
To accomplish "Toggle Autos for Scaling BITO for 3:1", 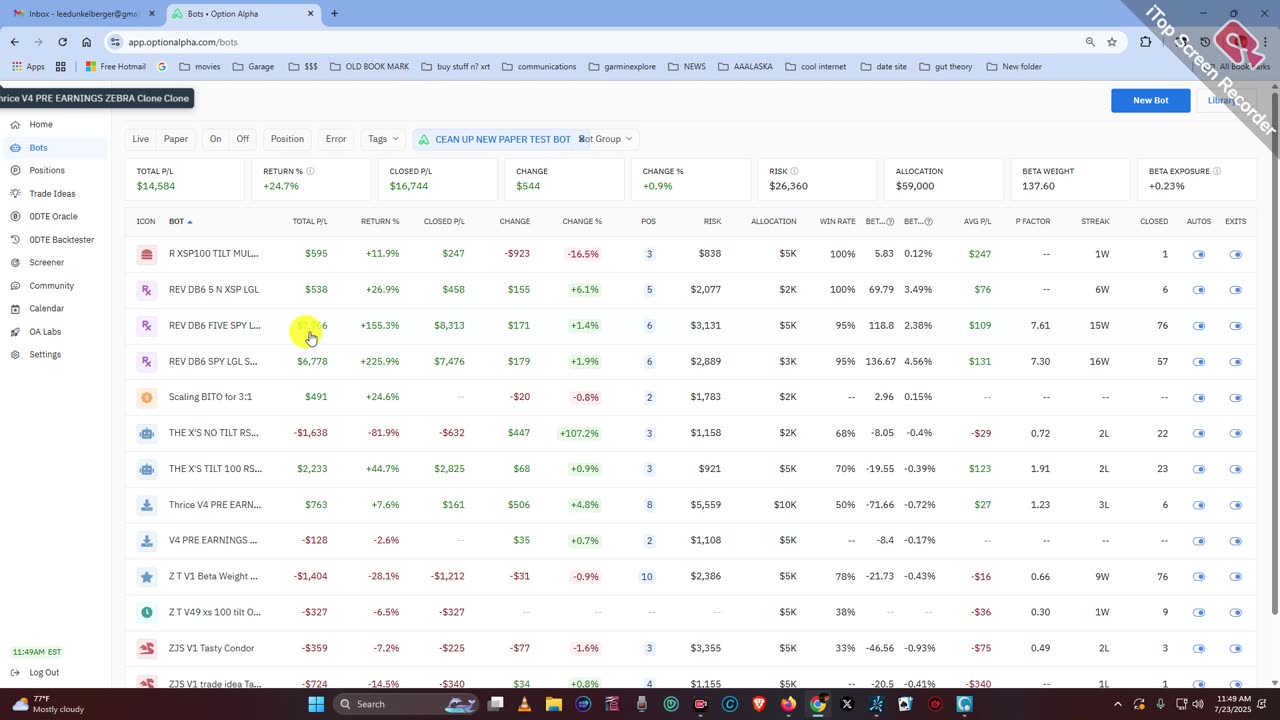I will tap(1199, 397).
